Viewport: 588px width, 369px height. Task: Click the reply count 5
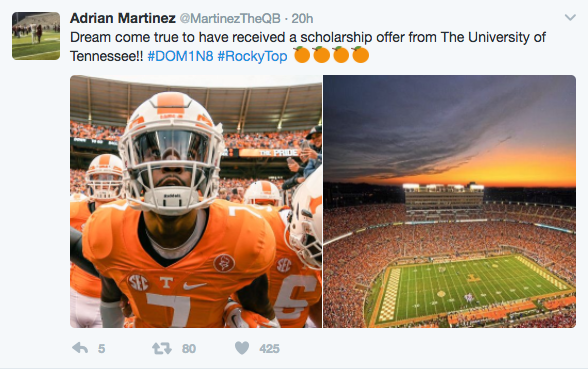(102, 349)
